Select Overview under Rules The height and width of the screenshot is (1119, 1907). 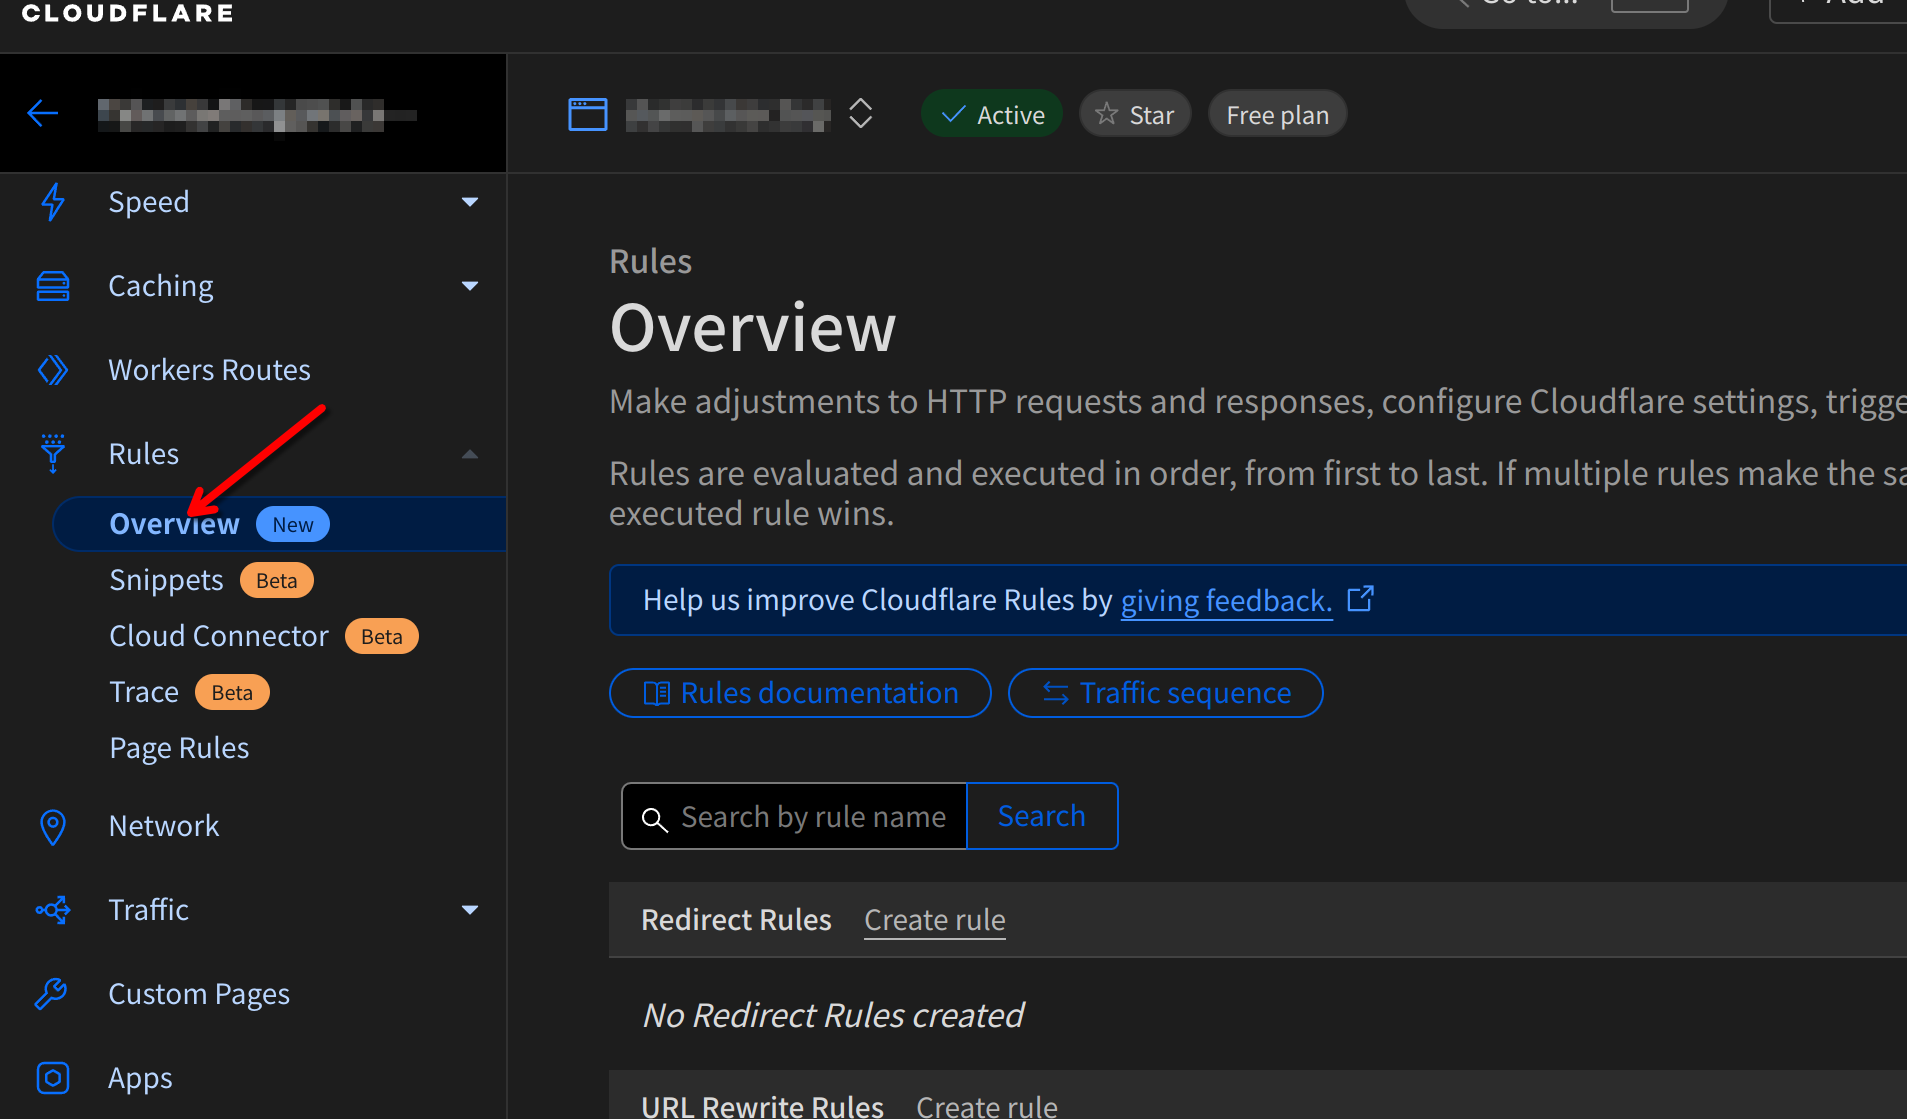pyautogui.click(x=175, y=524)
